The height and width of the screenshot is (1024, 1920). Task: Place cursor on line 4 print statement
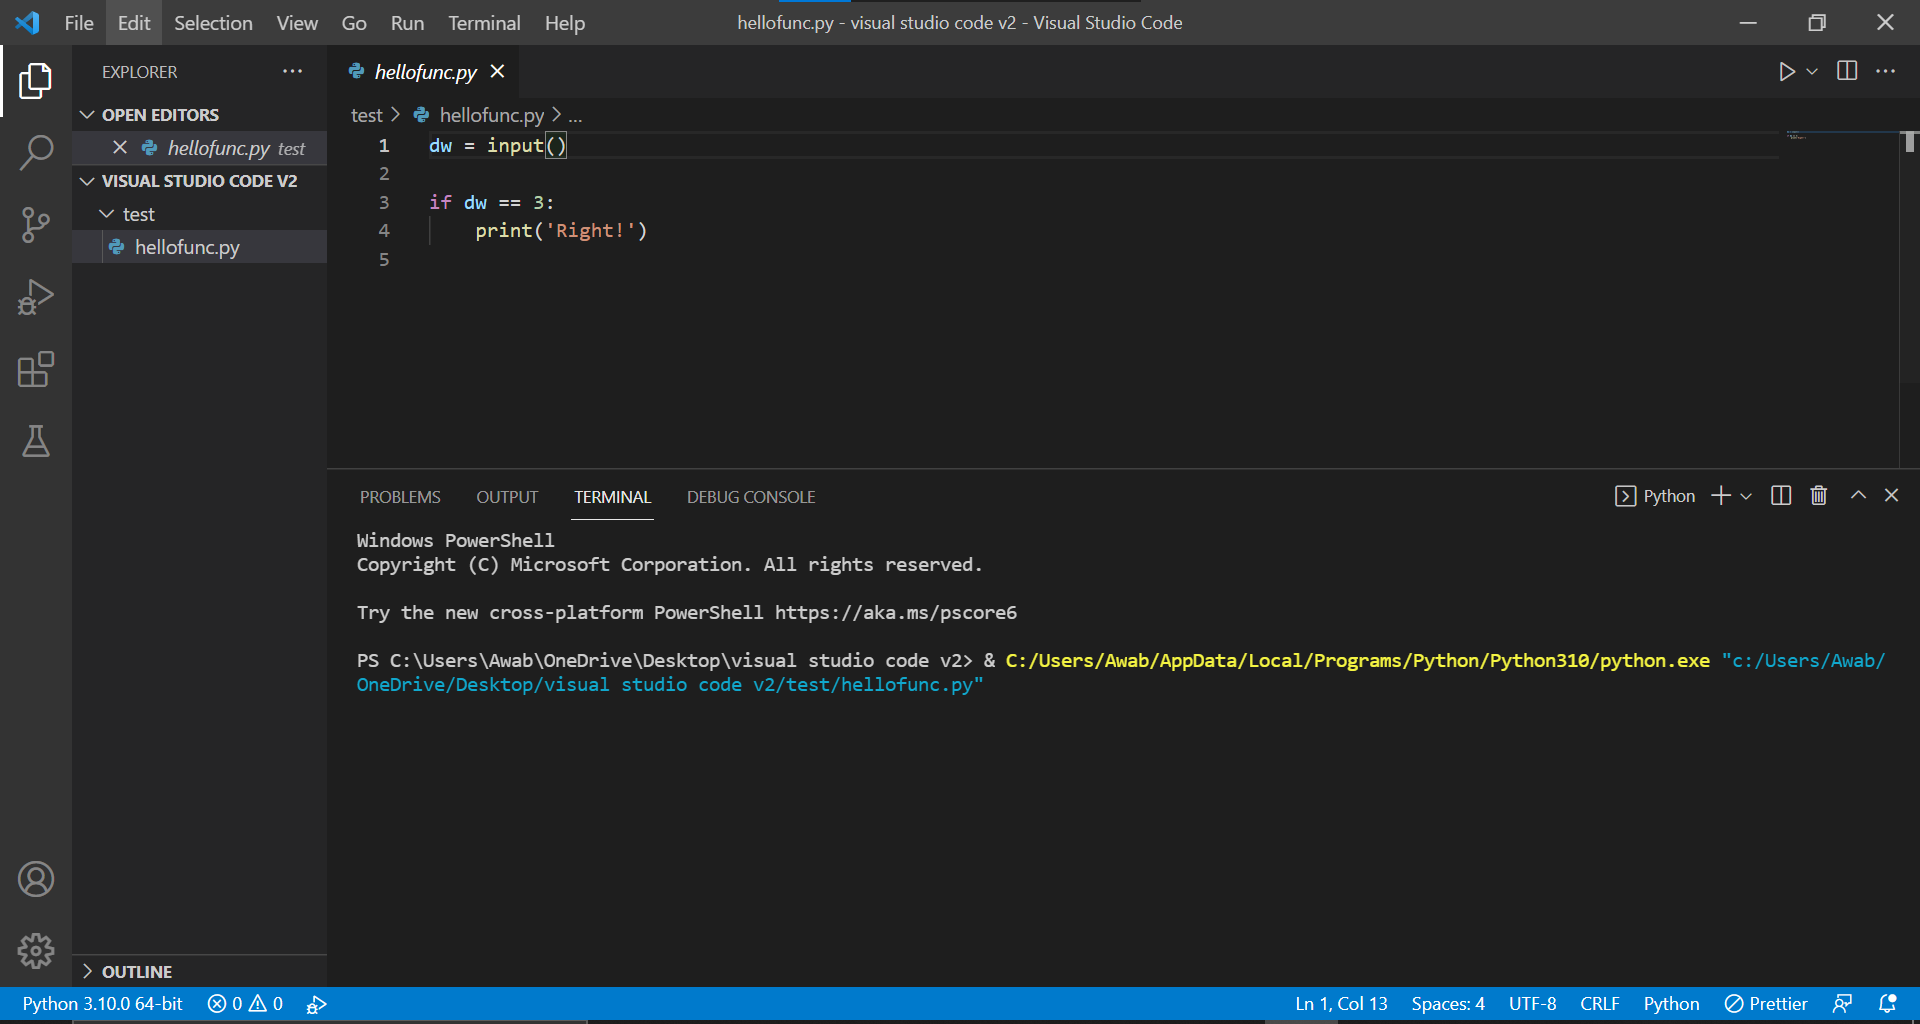pos(561,231)
